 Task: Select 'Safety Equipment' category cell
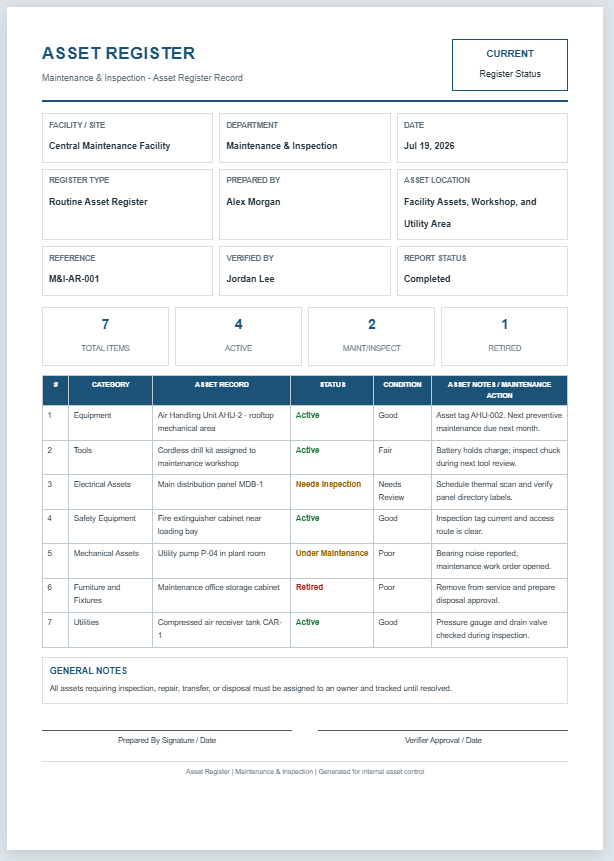(x=110, y=526)
